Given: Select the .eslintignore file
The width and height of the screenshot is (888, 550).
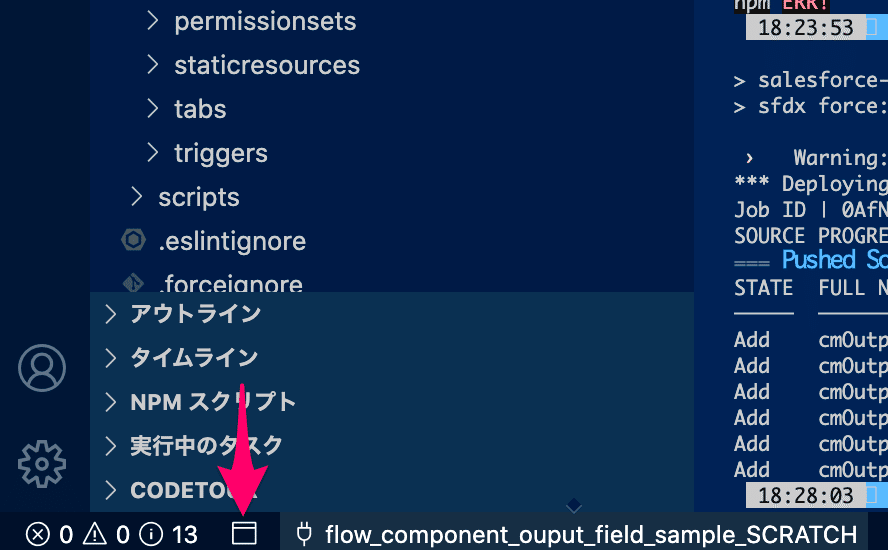Looking at the screenshot, I should click(x=232, y=241).
